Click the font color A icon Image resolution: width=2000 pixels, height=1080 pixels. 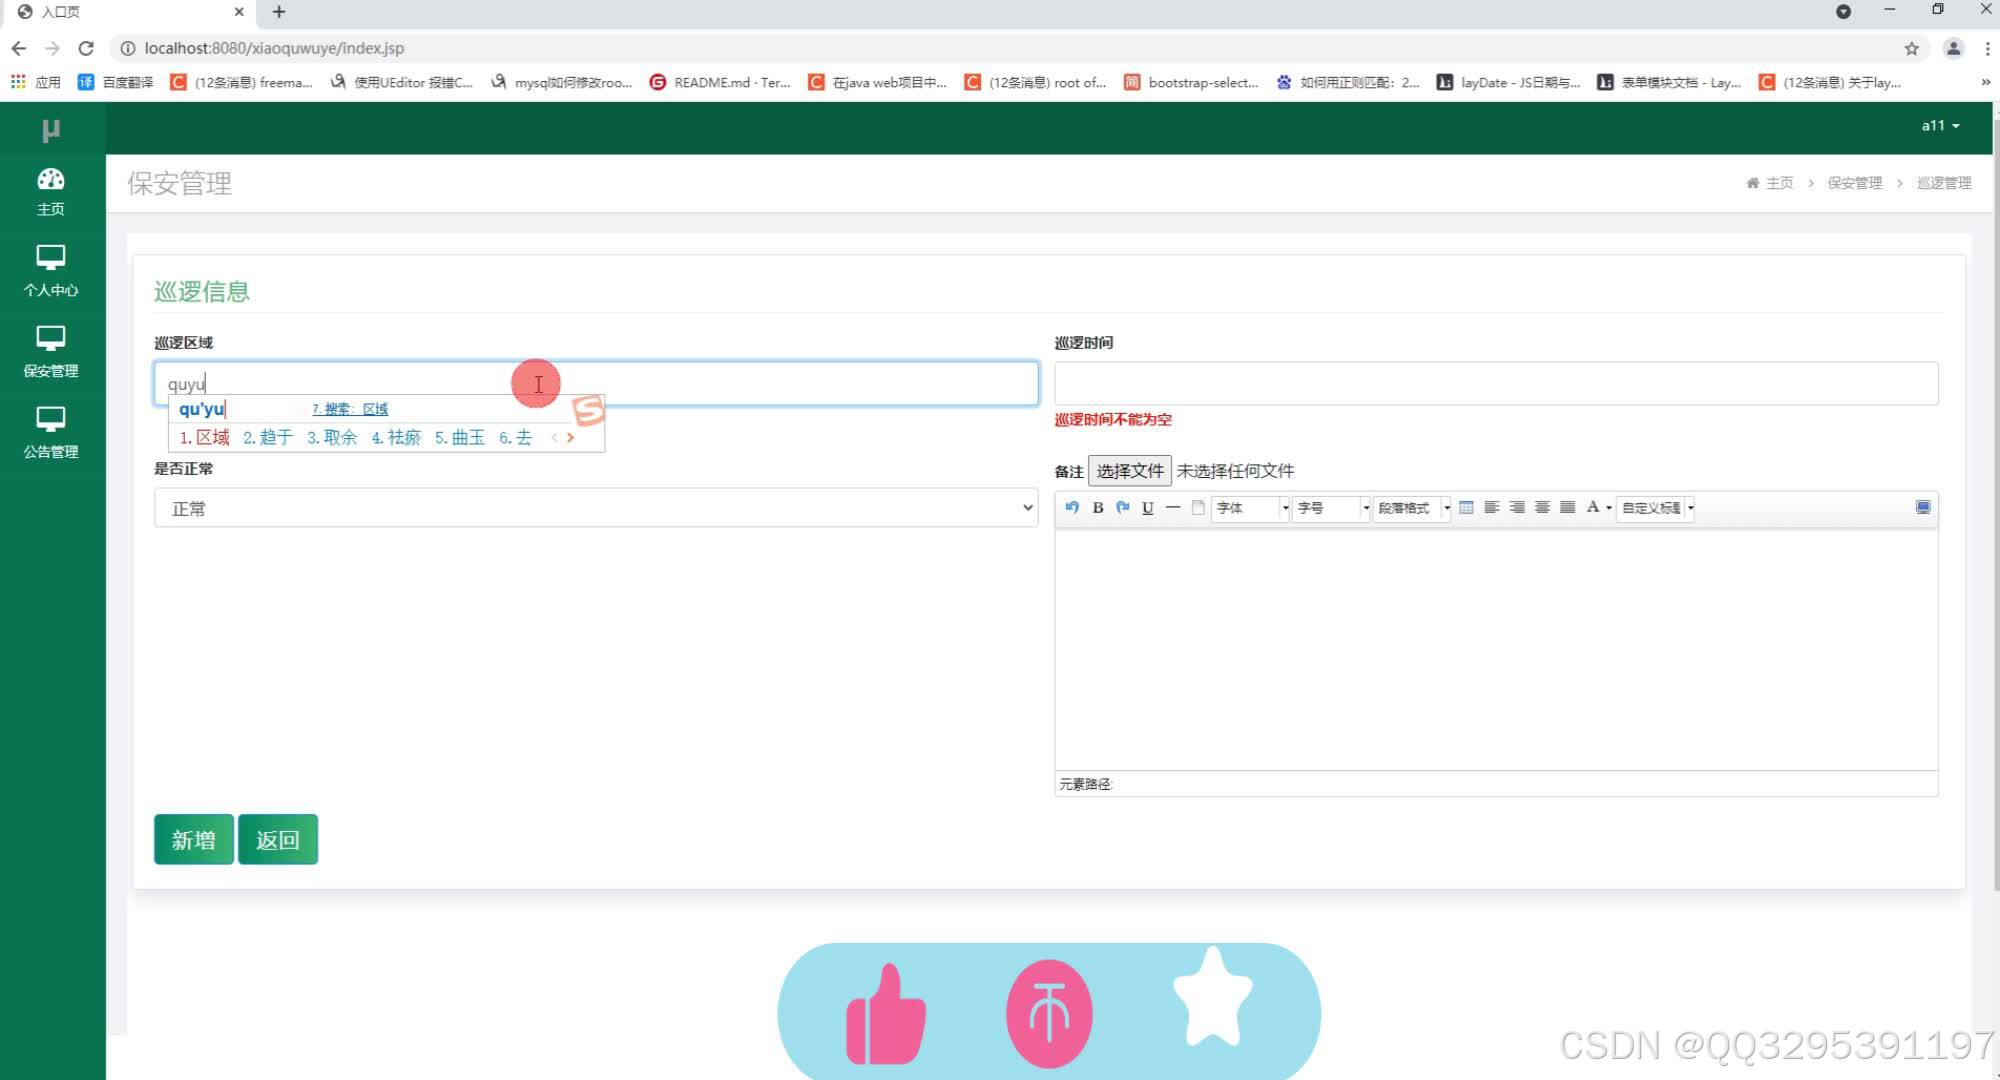coord(1593,507)
